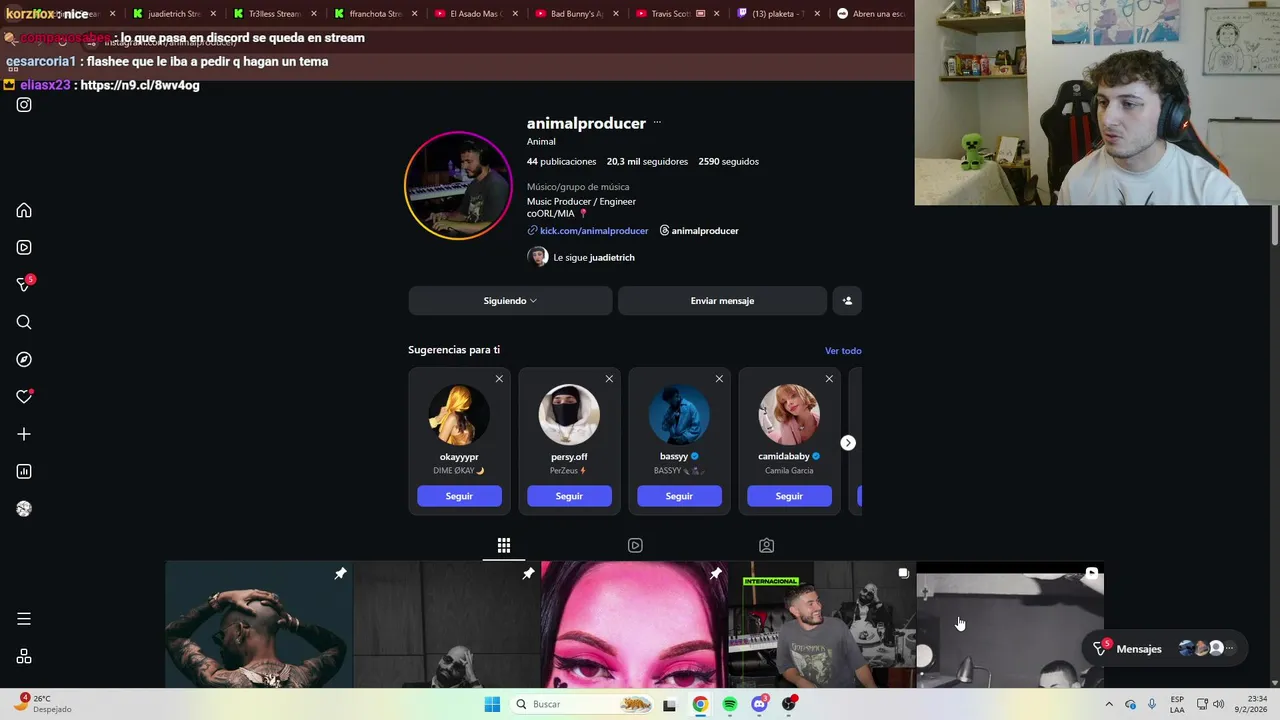Dismiss persy.off suggestion card
The width and height of the screenshot is (1280, 720).
coord(609,378)
